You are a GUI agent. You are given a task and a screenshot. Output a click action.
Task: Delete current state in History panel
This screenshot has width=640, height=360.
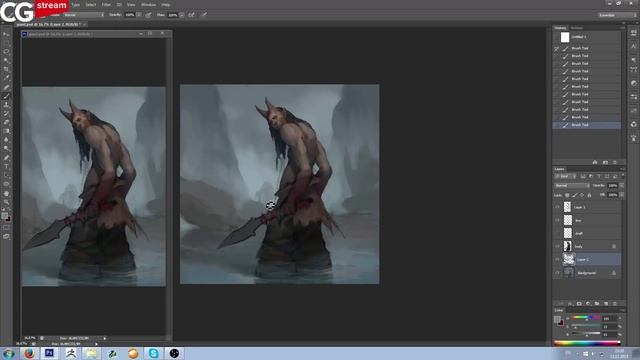(x=615, y=162)
